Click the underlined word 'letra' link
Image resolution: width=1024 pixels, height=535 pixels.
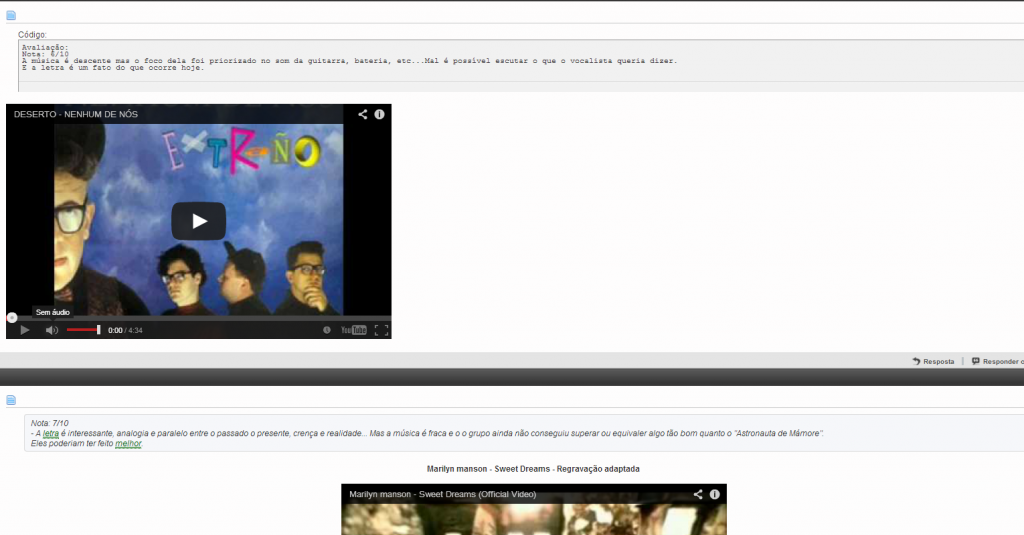pos(51,433)
